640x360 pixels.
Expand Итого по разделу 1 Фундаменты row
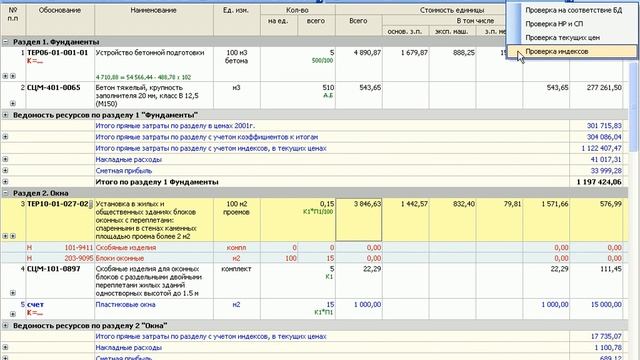click(x=5, y=182)
